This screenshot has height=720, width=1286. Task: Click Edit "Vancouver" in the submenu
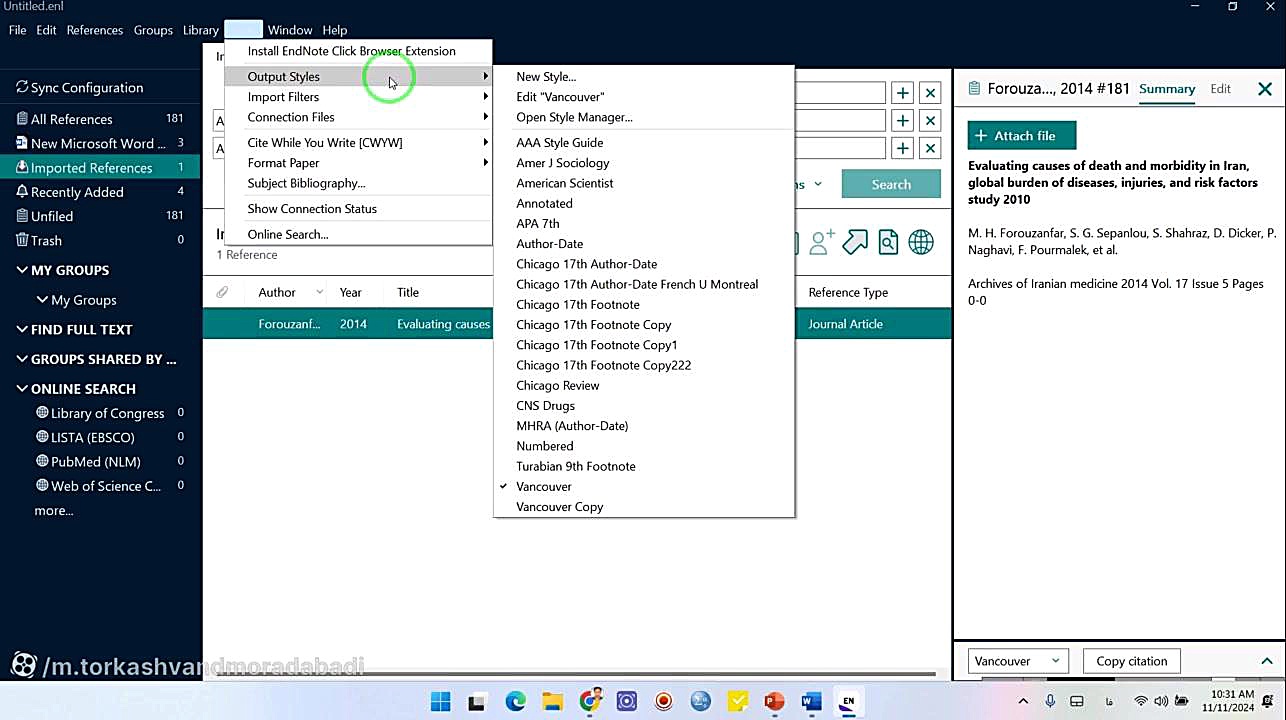[x=644, y=97]
